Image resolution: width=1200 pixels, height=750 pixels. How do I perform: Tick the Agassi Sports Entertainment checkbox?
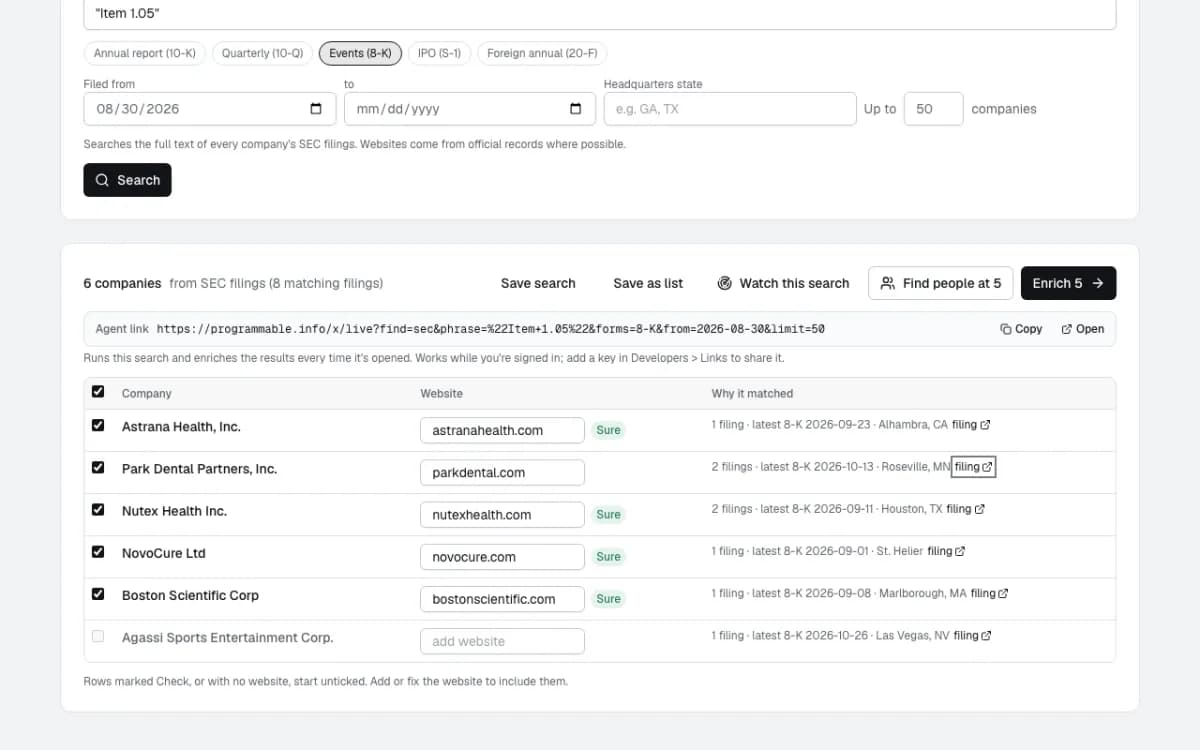pyautogui.click(x=98, y=636)
